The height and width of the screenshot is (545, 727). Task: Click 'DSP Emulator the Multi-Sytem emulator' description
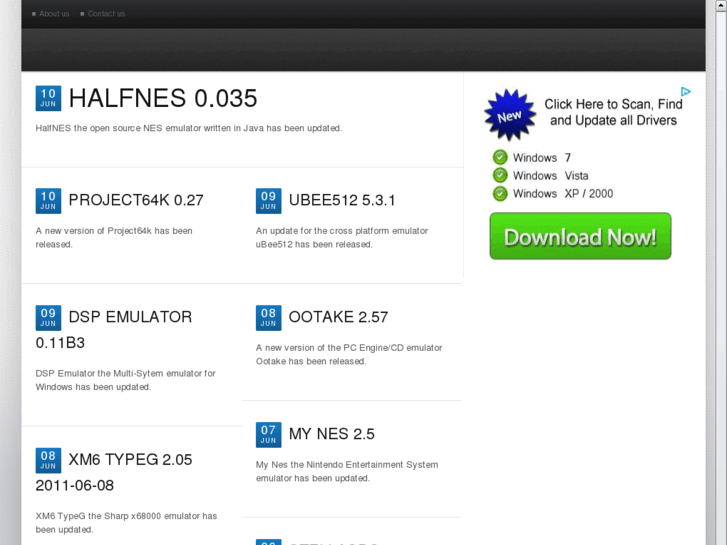126,380
